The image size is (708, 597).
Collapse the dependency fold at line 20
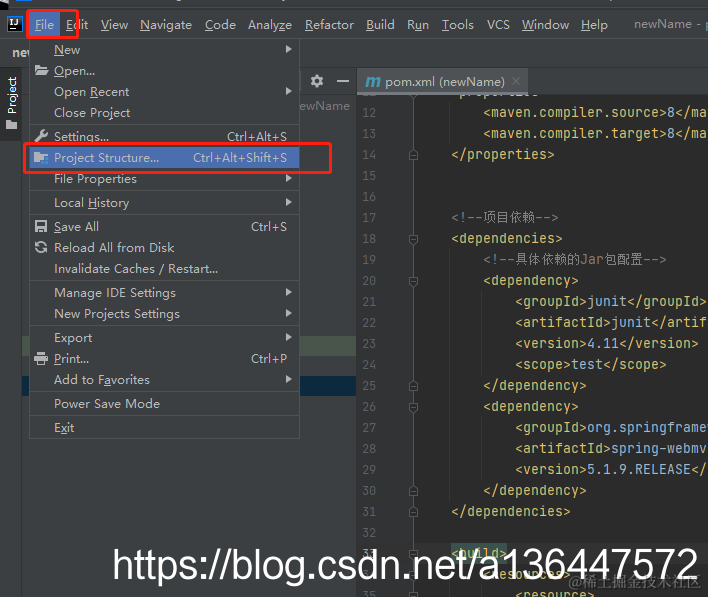413,281
